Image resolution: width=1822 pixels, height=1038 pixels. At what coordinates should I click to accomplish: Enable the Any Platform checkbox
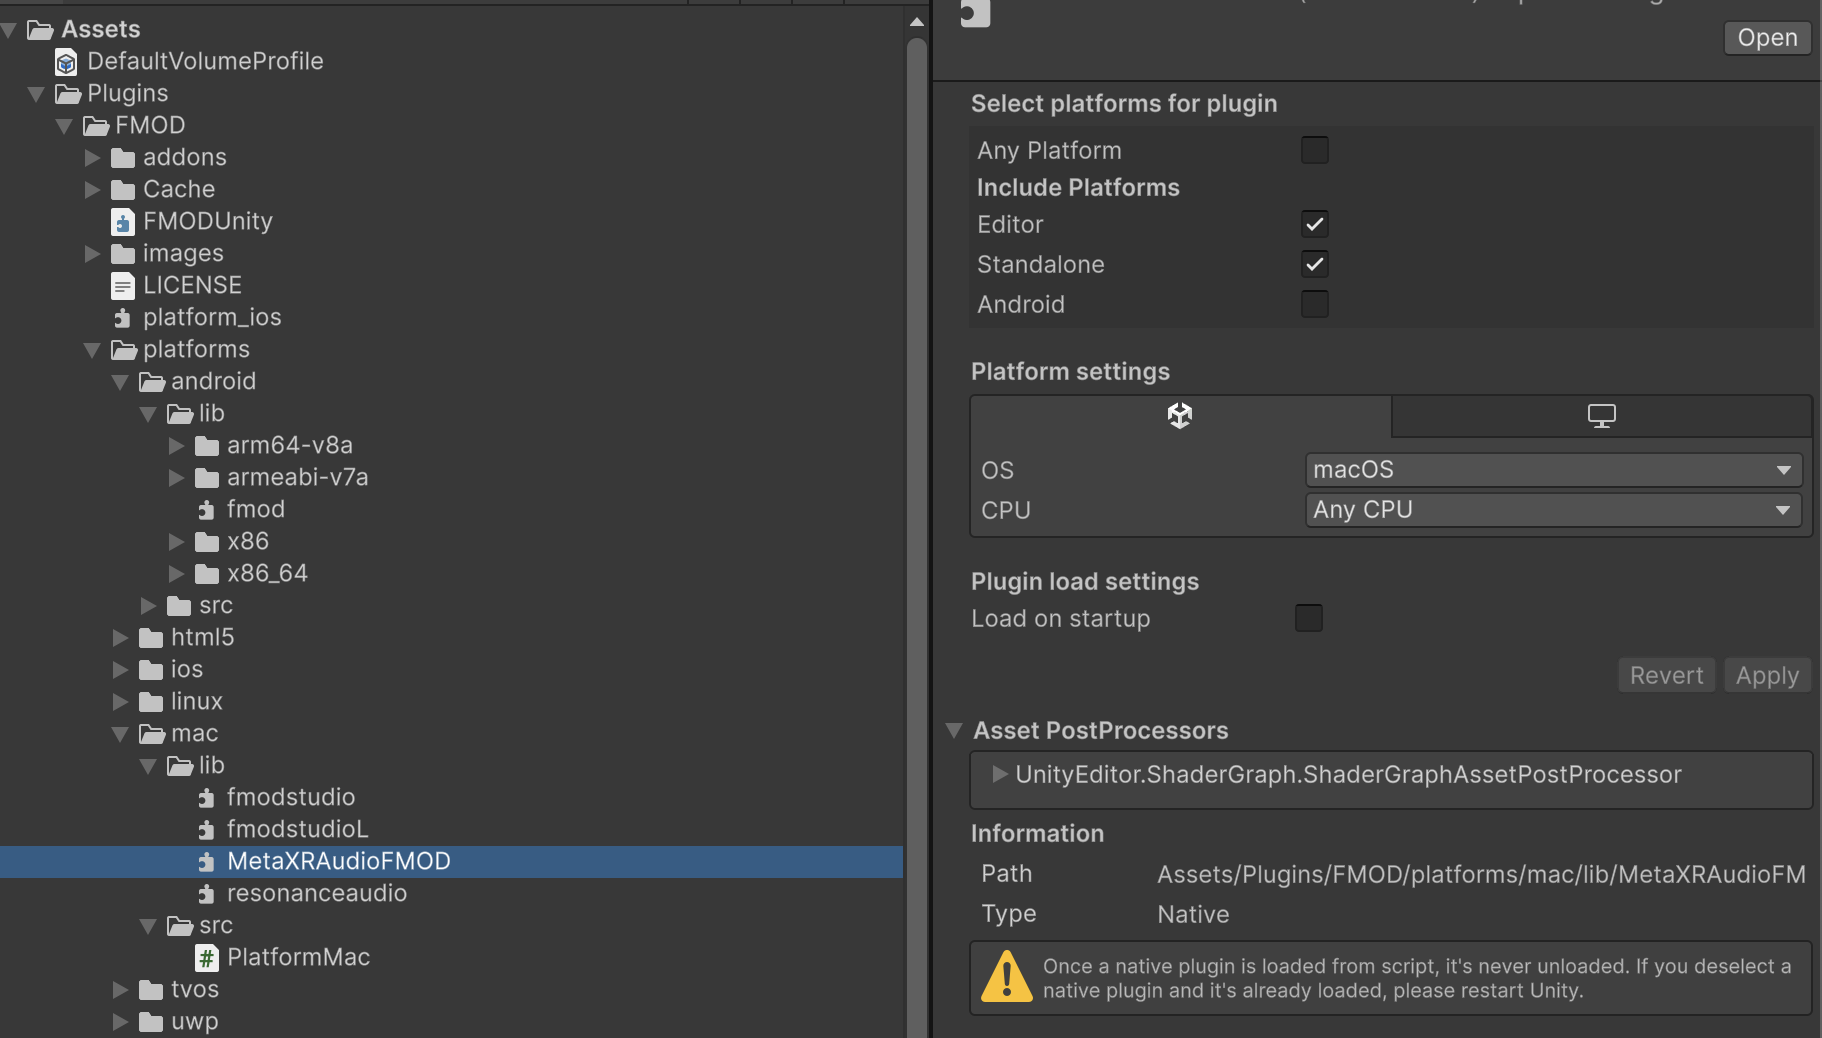[x=1314, y=150]
